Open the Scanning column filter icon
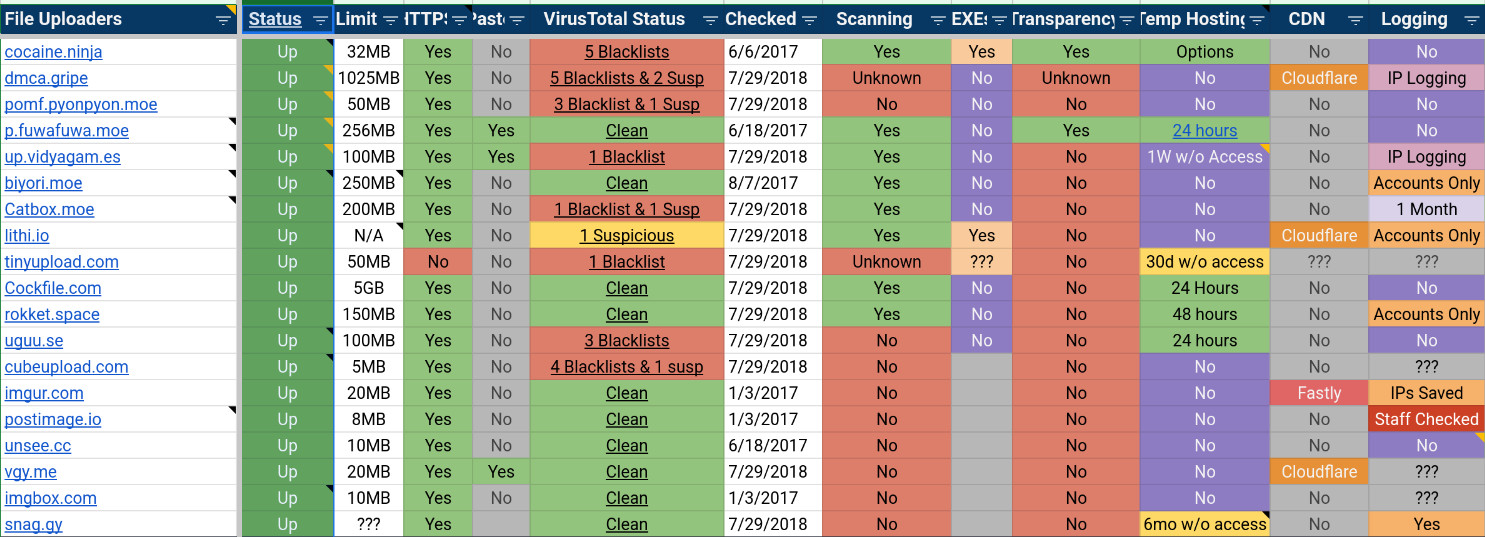Image resolution: width=1485 pixels, height=537 pixels. [938, 20]
